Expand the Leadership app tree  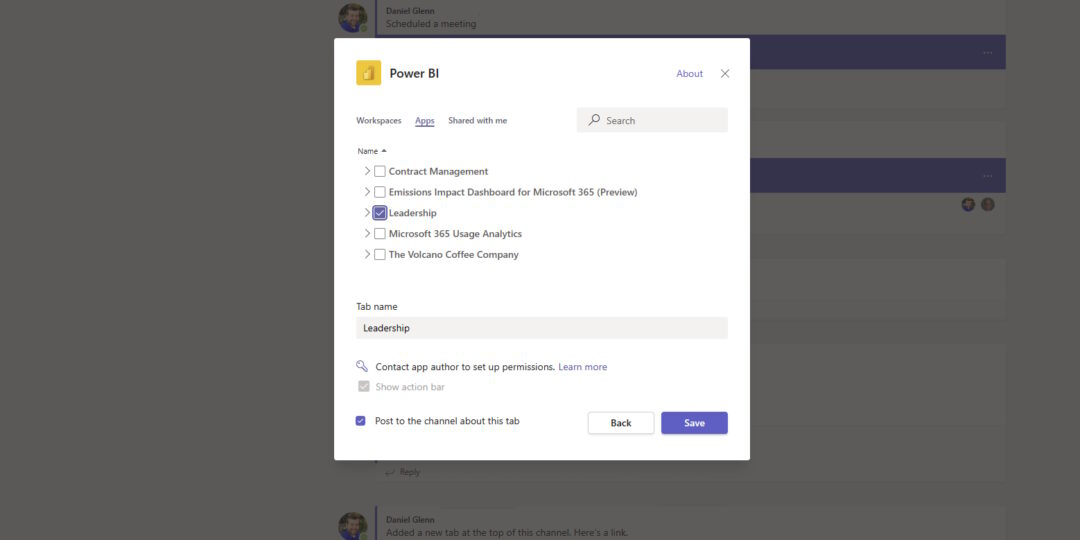[x=367, y=213]
